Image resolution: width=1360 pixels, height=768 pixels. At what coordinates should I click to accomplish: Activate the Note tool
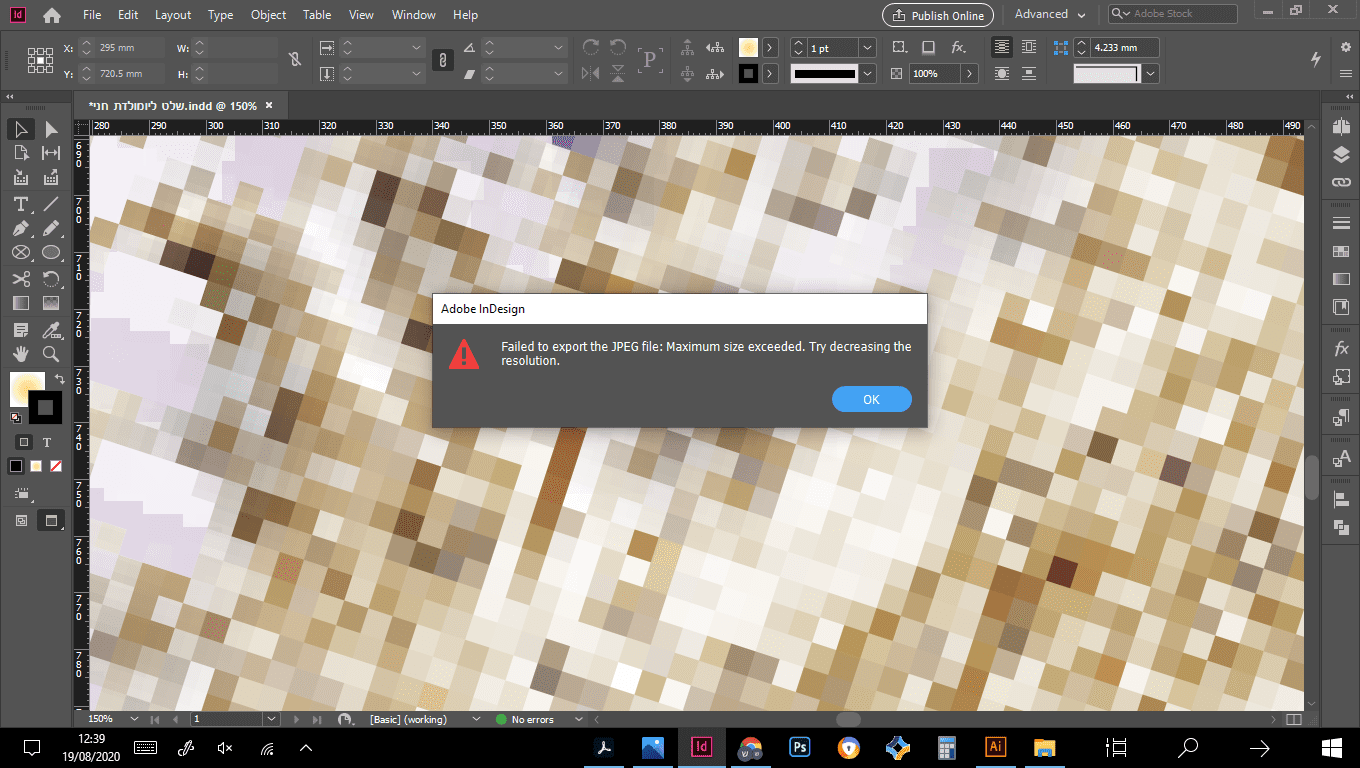(20, 330)
